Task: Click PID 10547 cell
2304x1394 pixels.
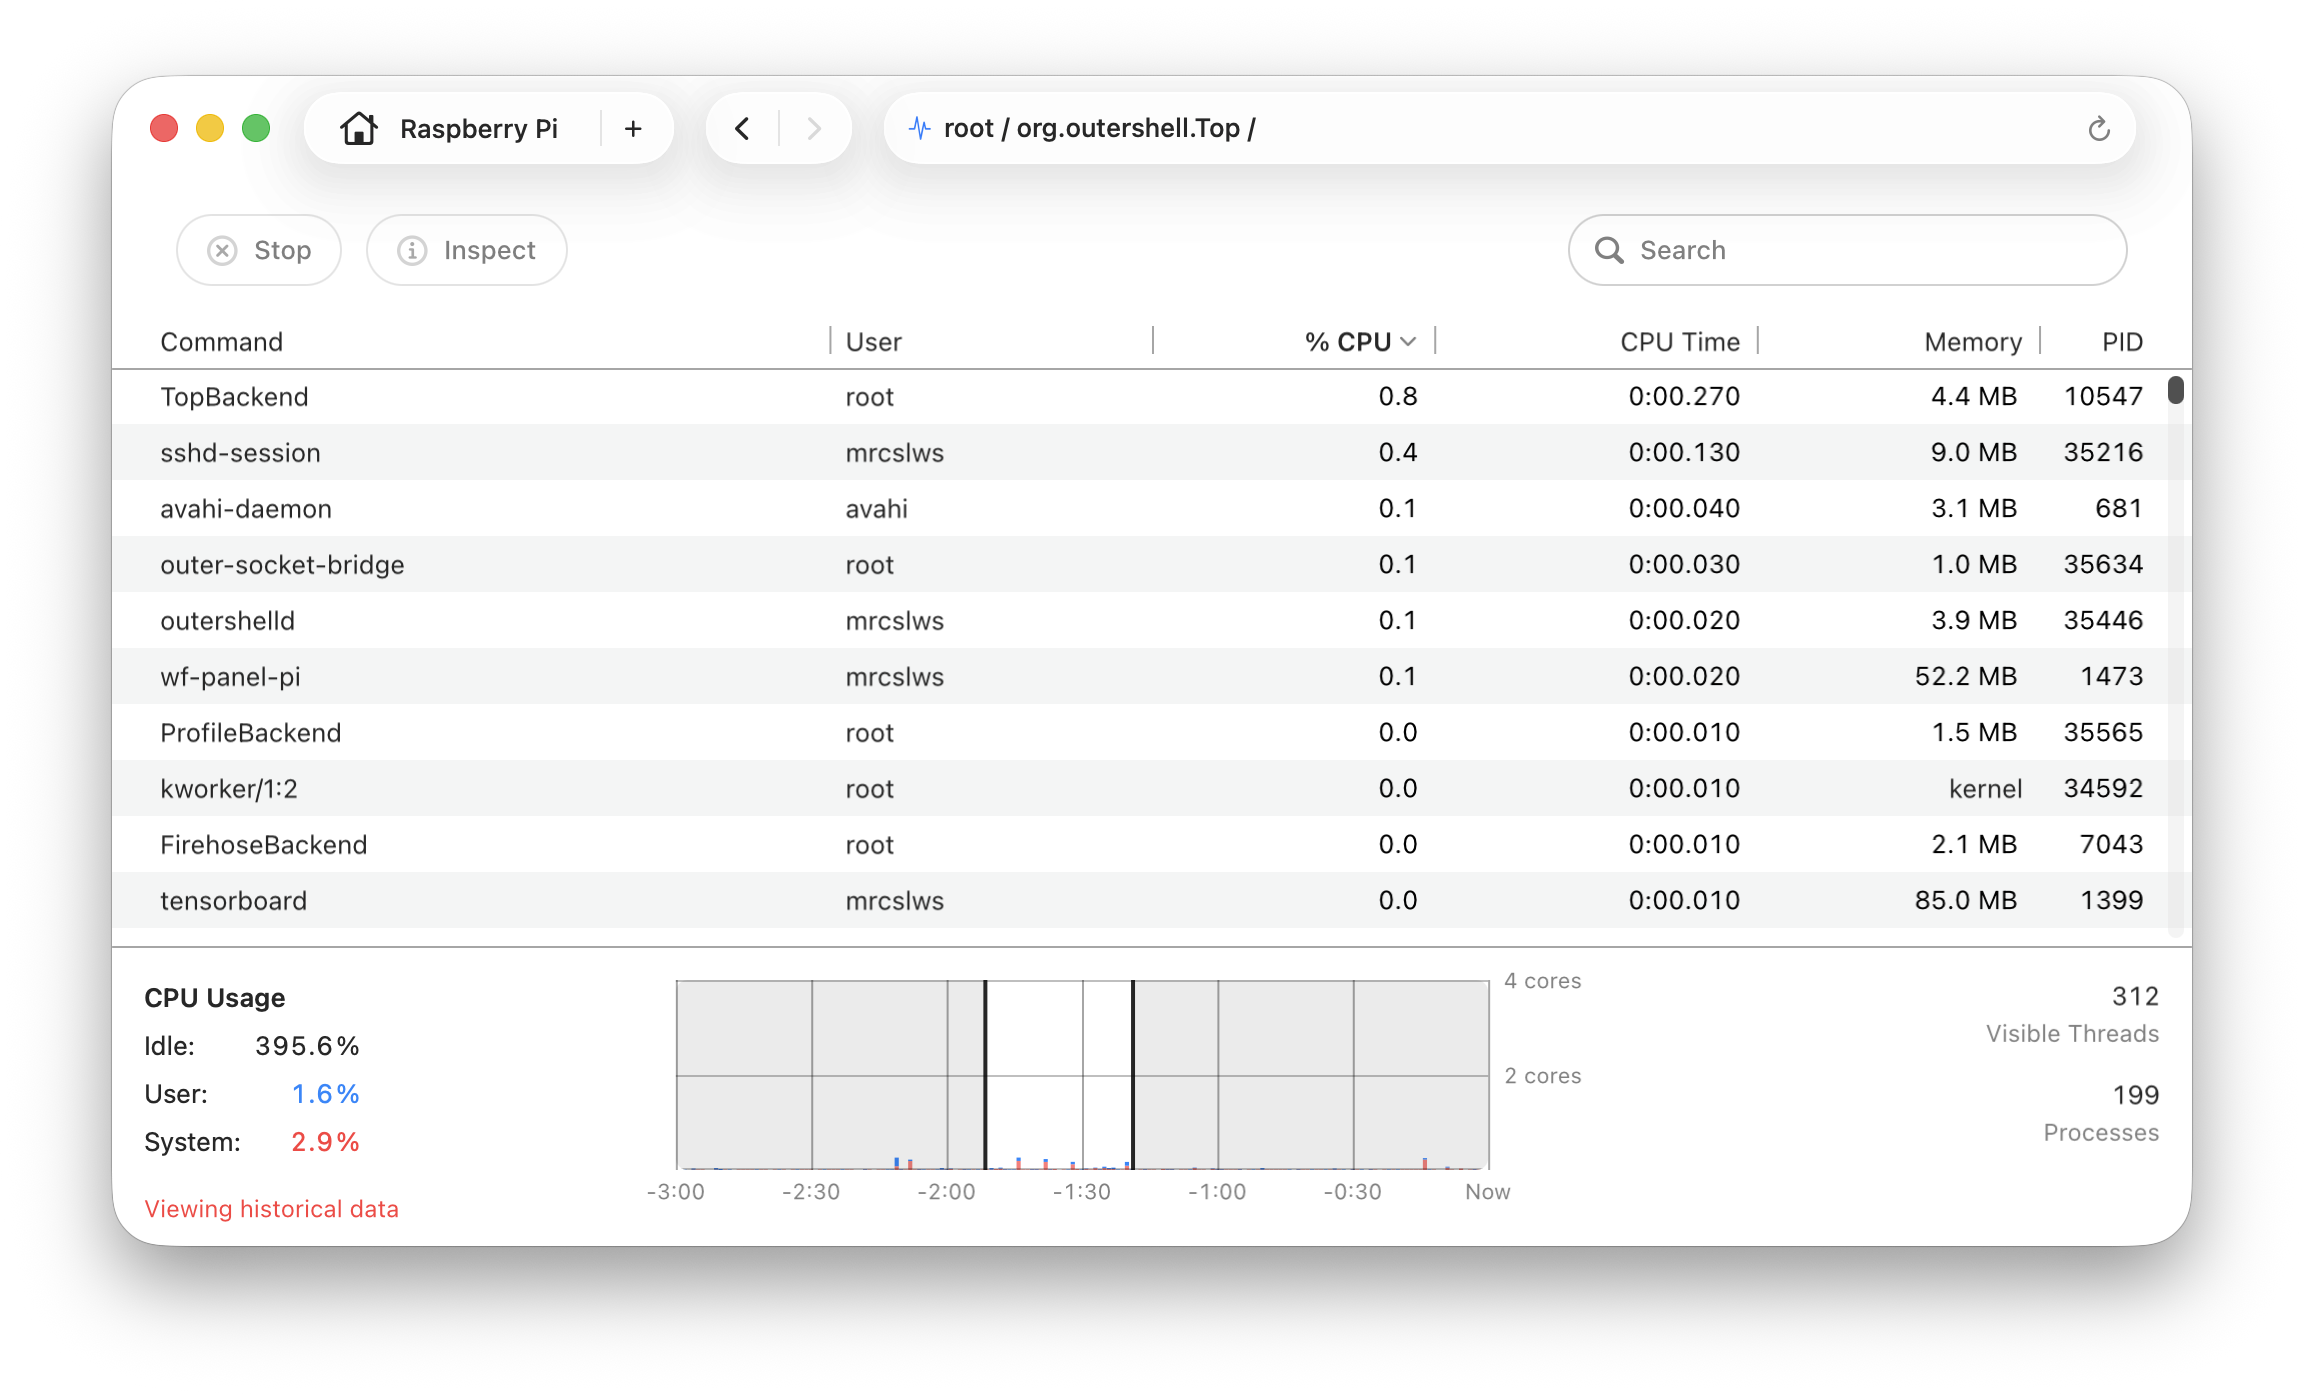Action: coord(2104,397)
